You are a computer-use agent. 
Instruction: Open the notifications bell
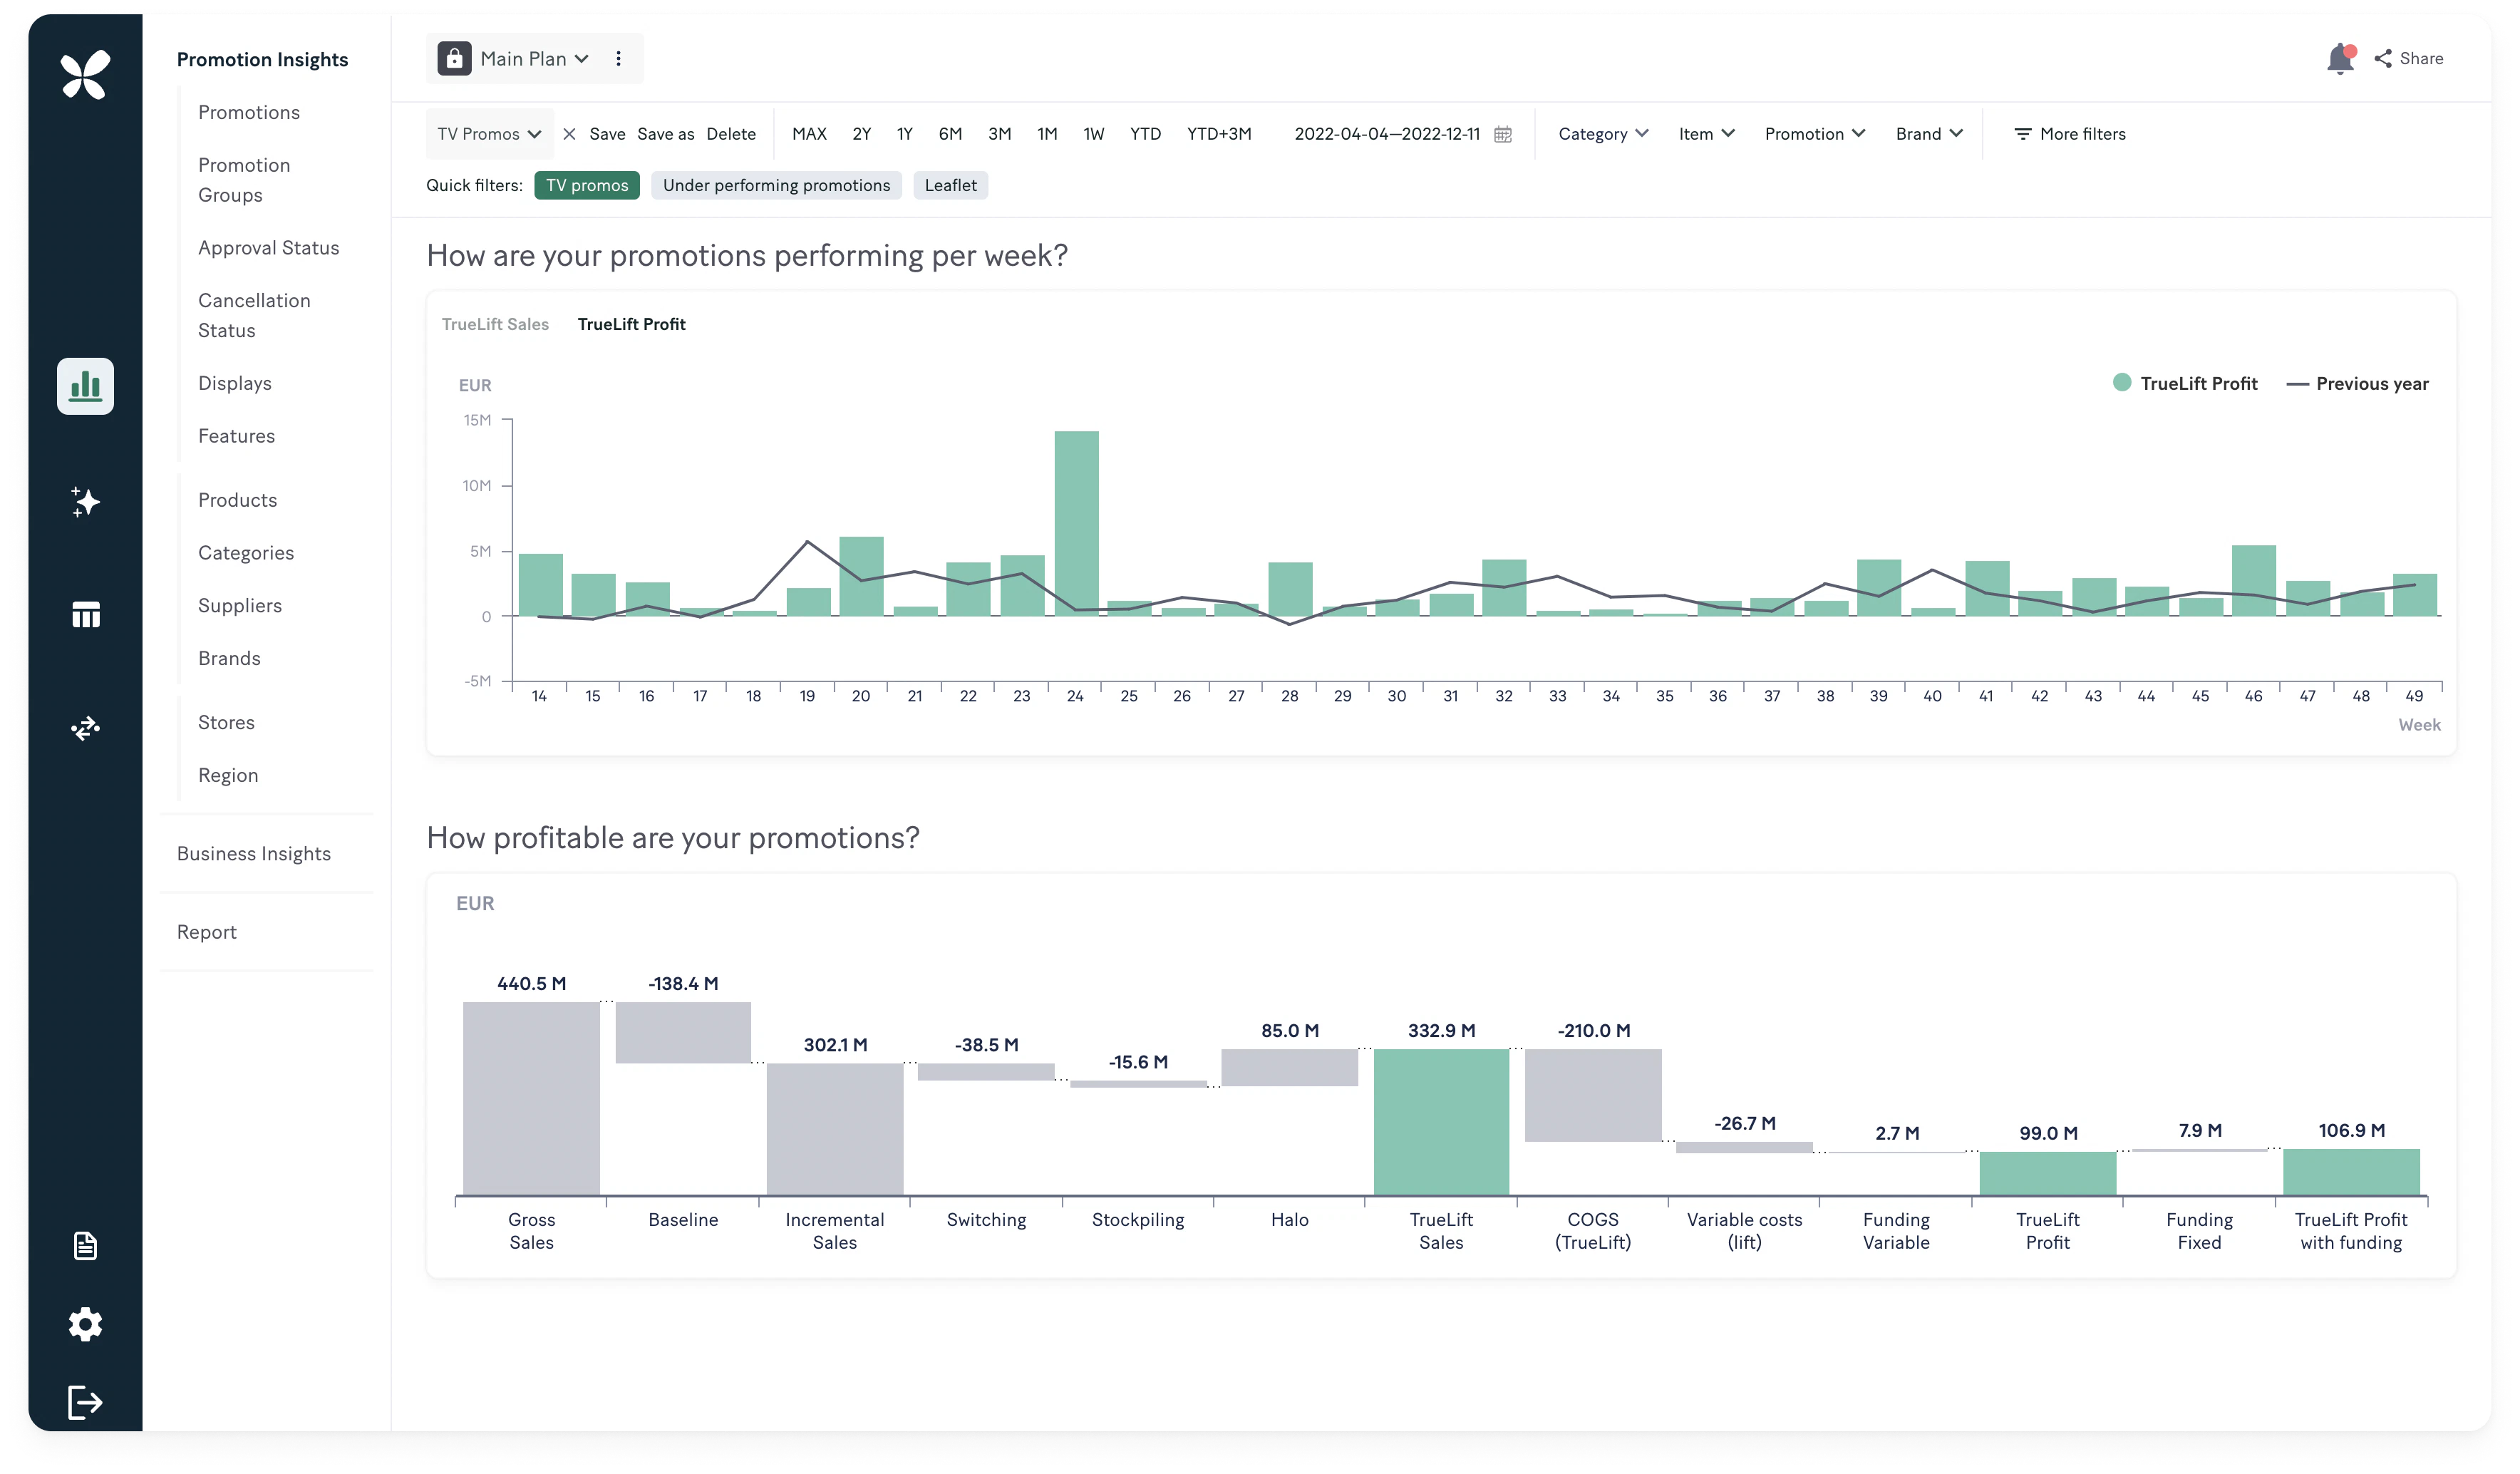coord(2339,58)
